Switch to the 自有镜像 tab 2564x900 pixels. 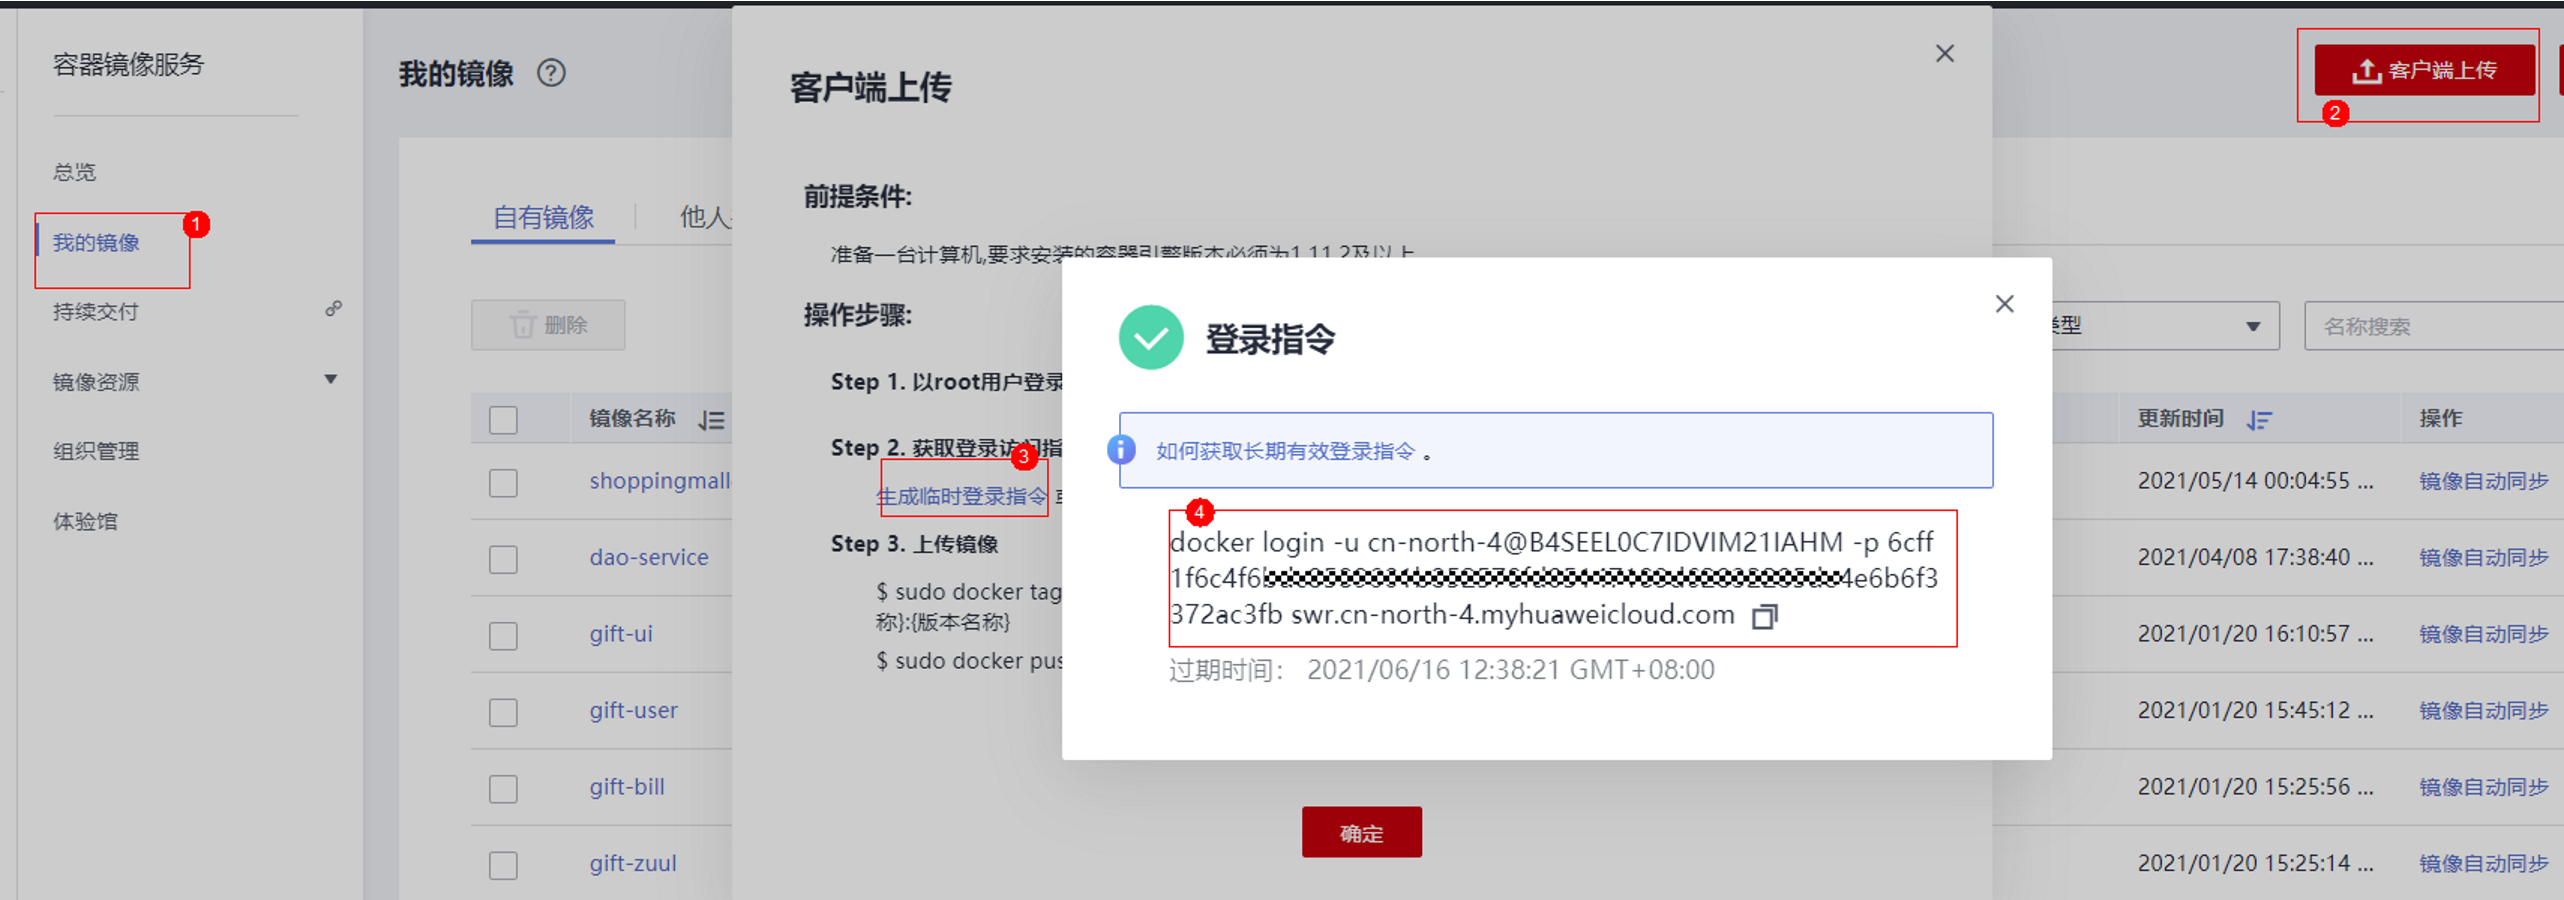coord(543,217)
